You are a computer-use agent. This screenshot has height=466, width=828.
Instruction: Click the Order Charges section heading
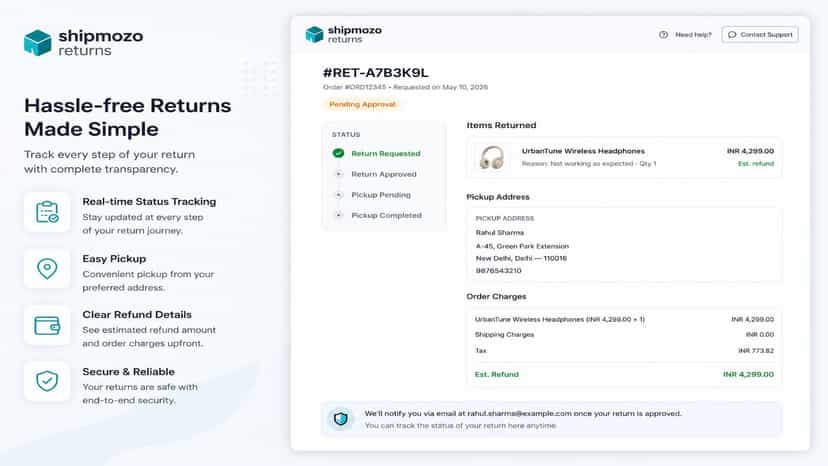496,296
